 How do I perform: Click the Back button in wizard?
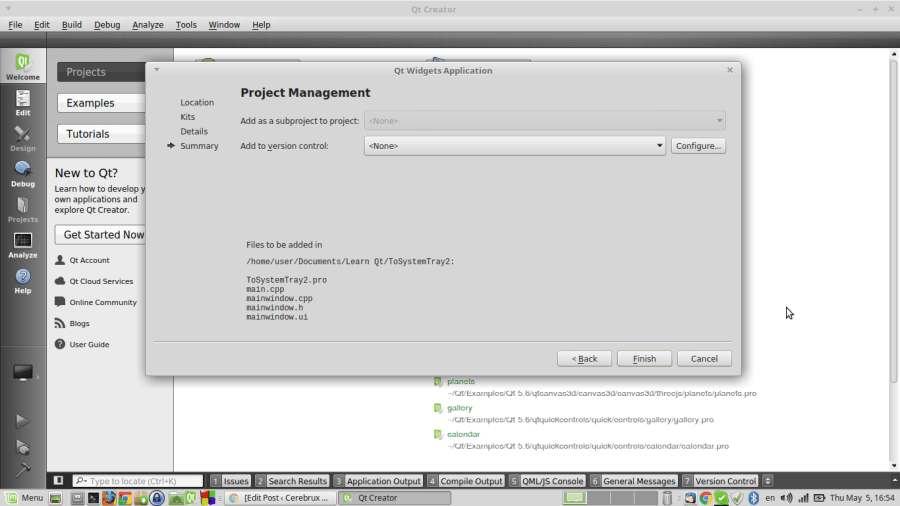click(584, 359)
